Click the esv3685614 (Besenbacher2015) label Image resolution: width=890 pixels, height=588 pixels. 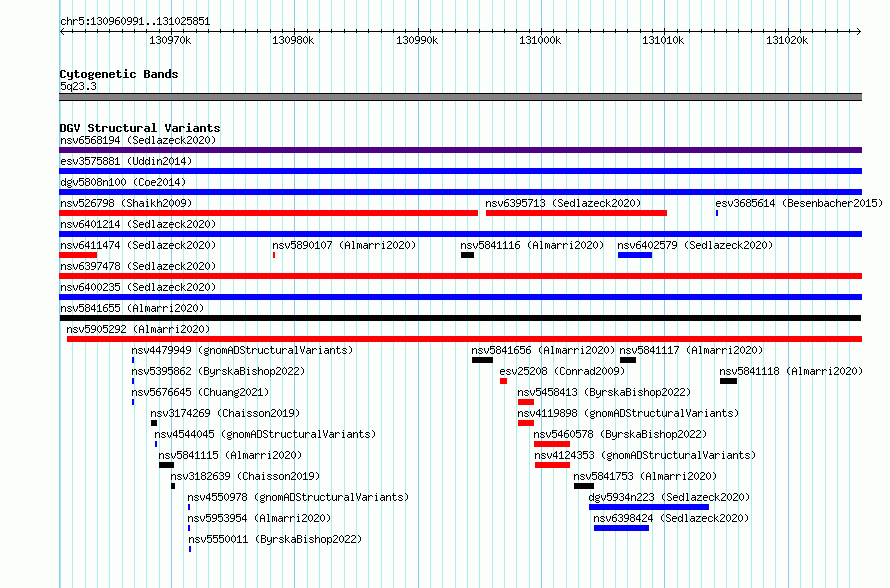pyautogui.click(x=799, y=203)
